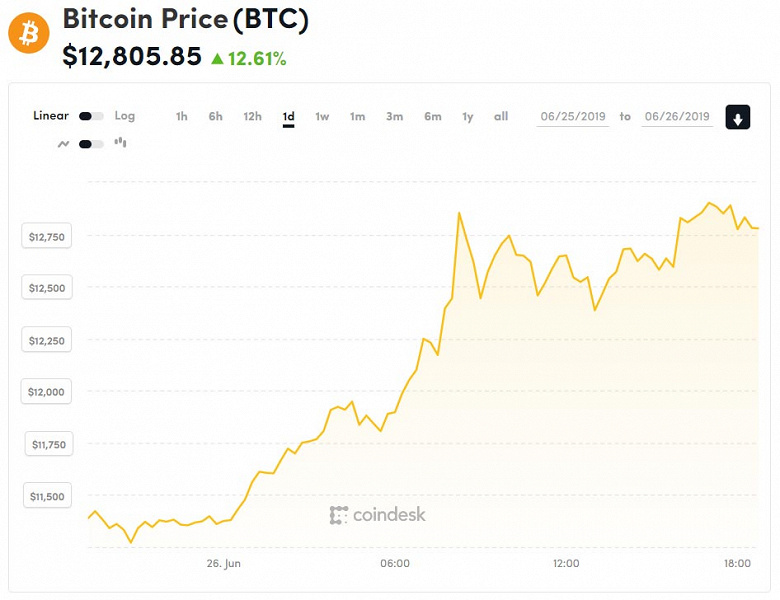
Task: Toggle the line/candlestick chart switch
Action: pos(91,144)
